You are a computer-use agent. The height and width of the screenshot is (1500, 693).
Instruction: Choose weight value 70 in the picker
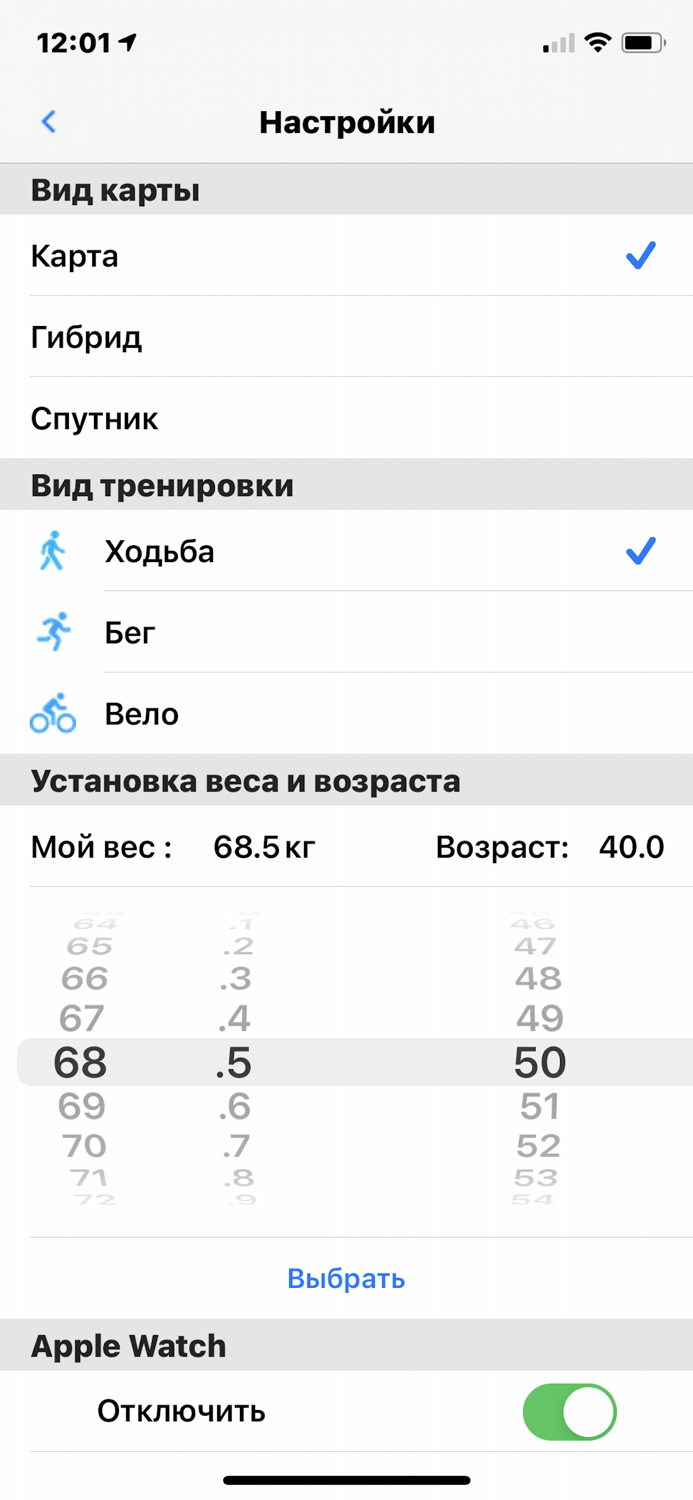84,1146
